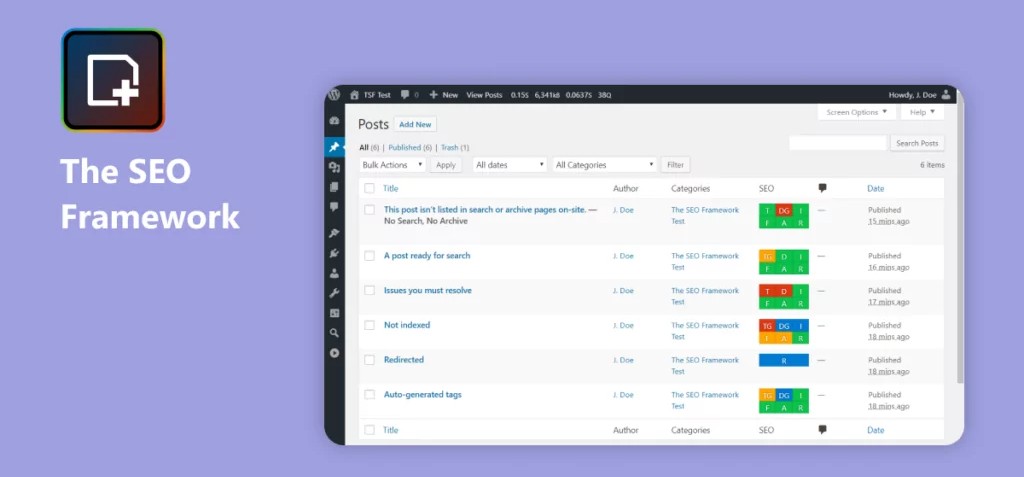Open Tools wrench icon in sidebar
This screenshot has height=477, width=1024.
(334, 293)
